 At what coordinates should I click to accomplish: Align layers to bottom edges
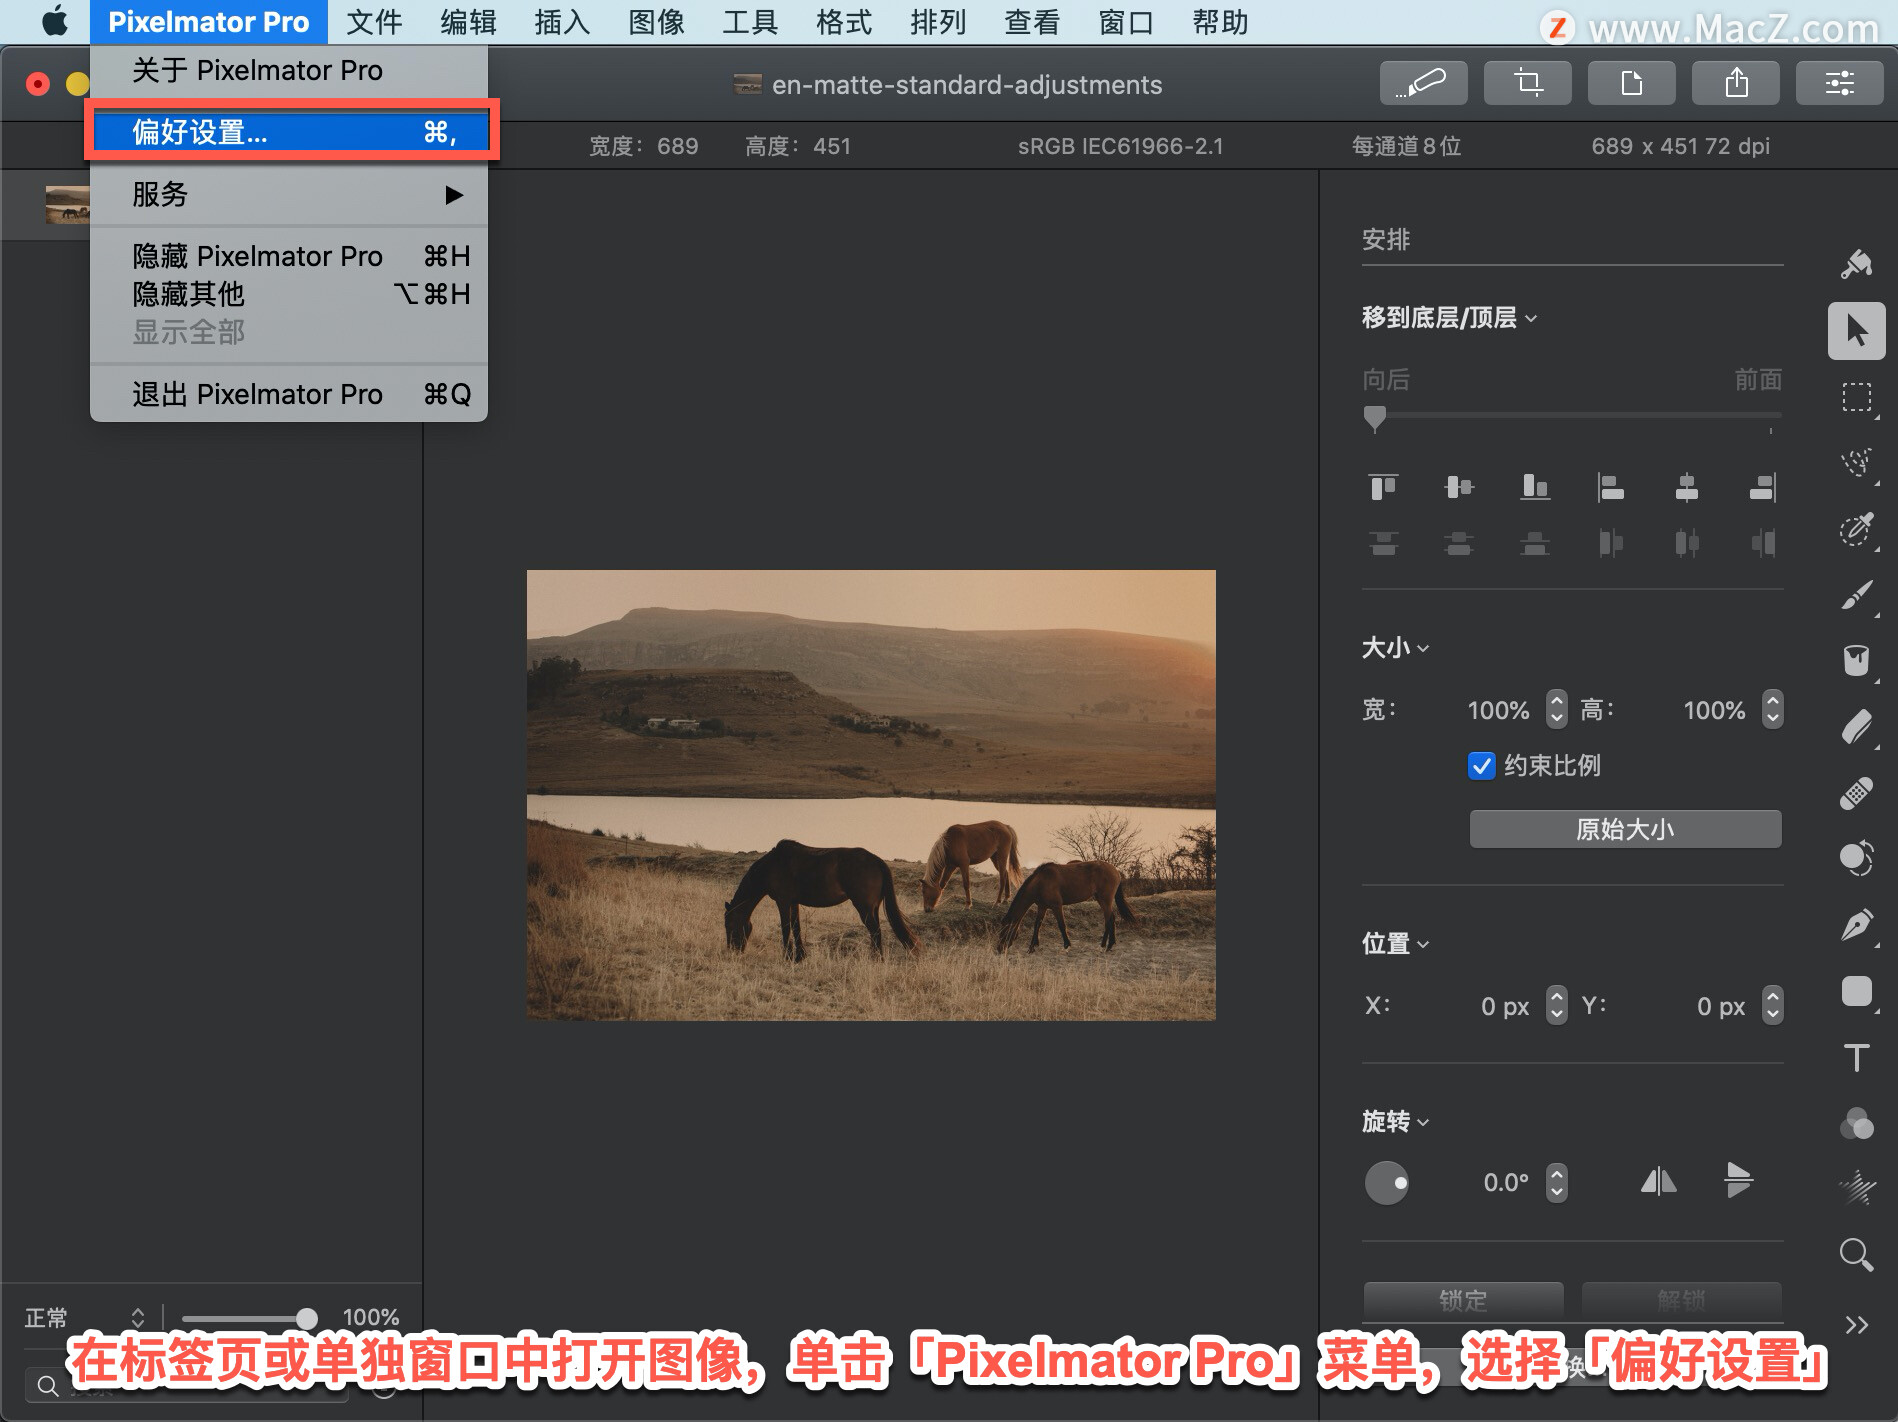pyautogui.click(x=1535, y=487)
